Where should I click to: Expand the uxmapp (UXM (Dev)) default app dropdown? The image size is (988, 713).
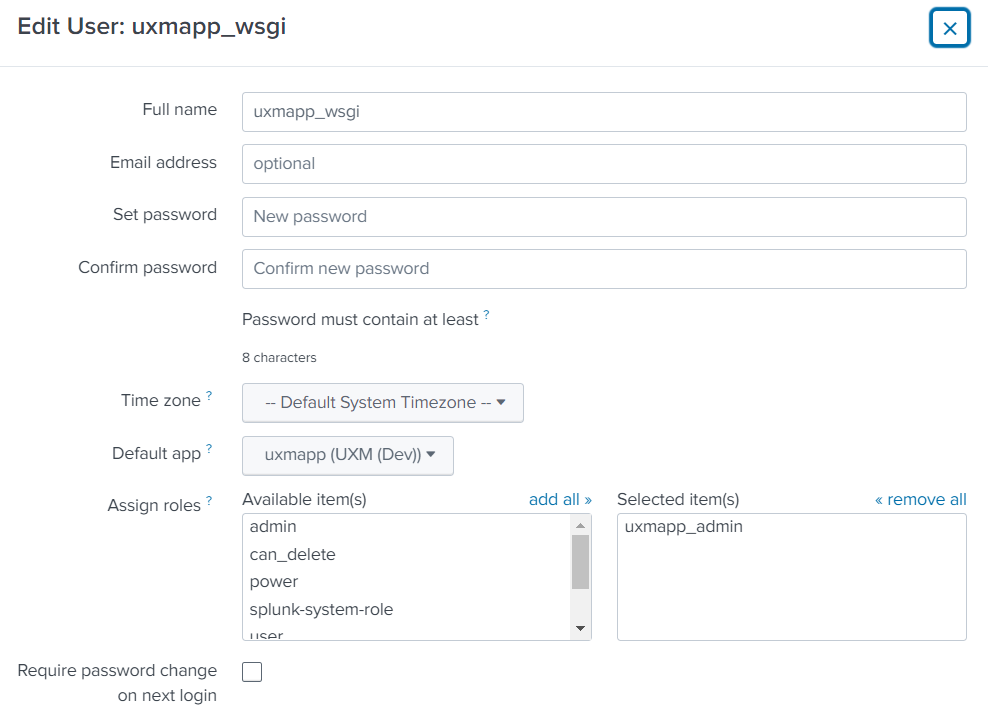348,455
